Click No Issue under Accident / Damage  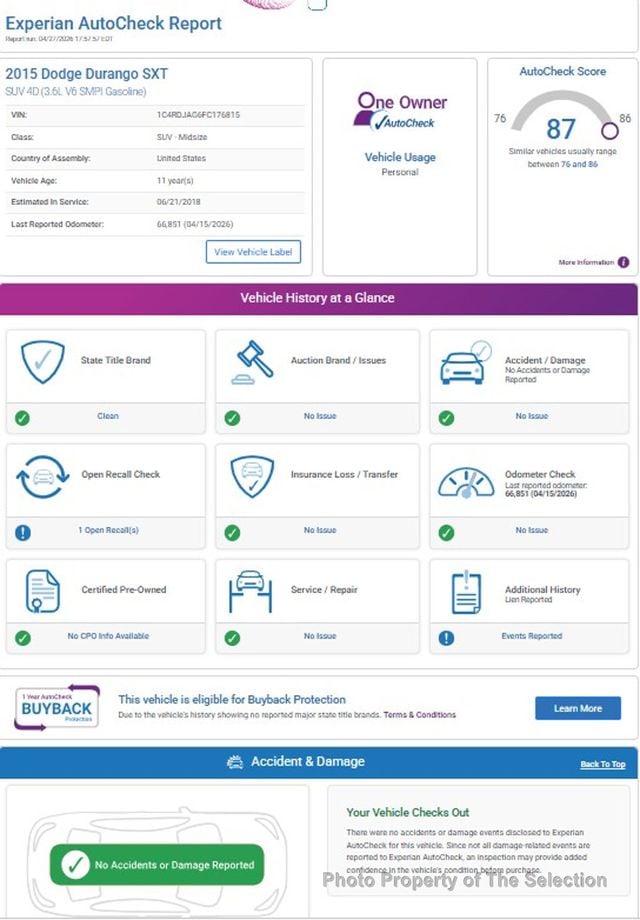531,415
